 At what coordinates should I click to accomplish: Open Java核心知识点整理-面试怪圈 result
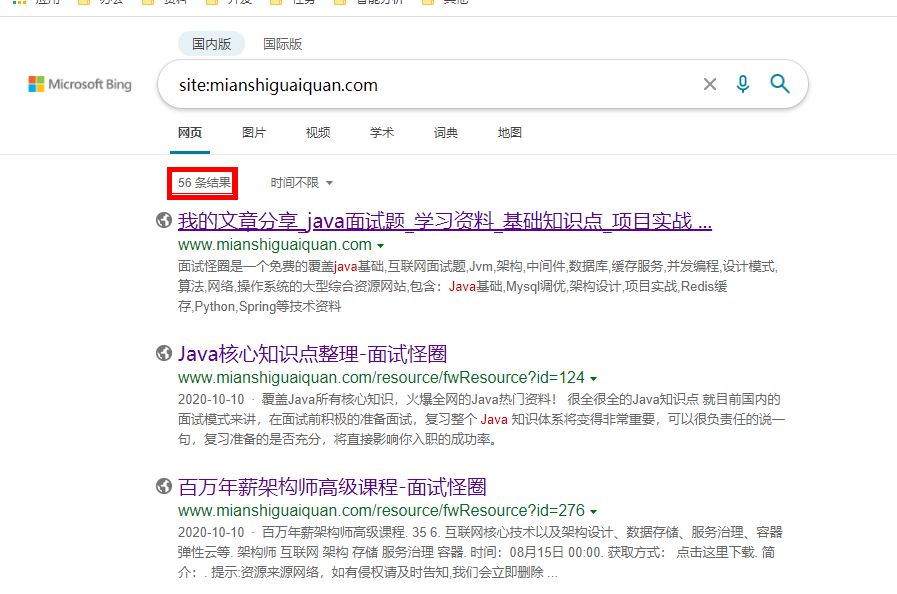312,354
